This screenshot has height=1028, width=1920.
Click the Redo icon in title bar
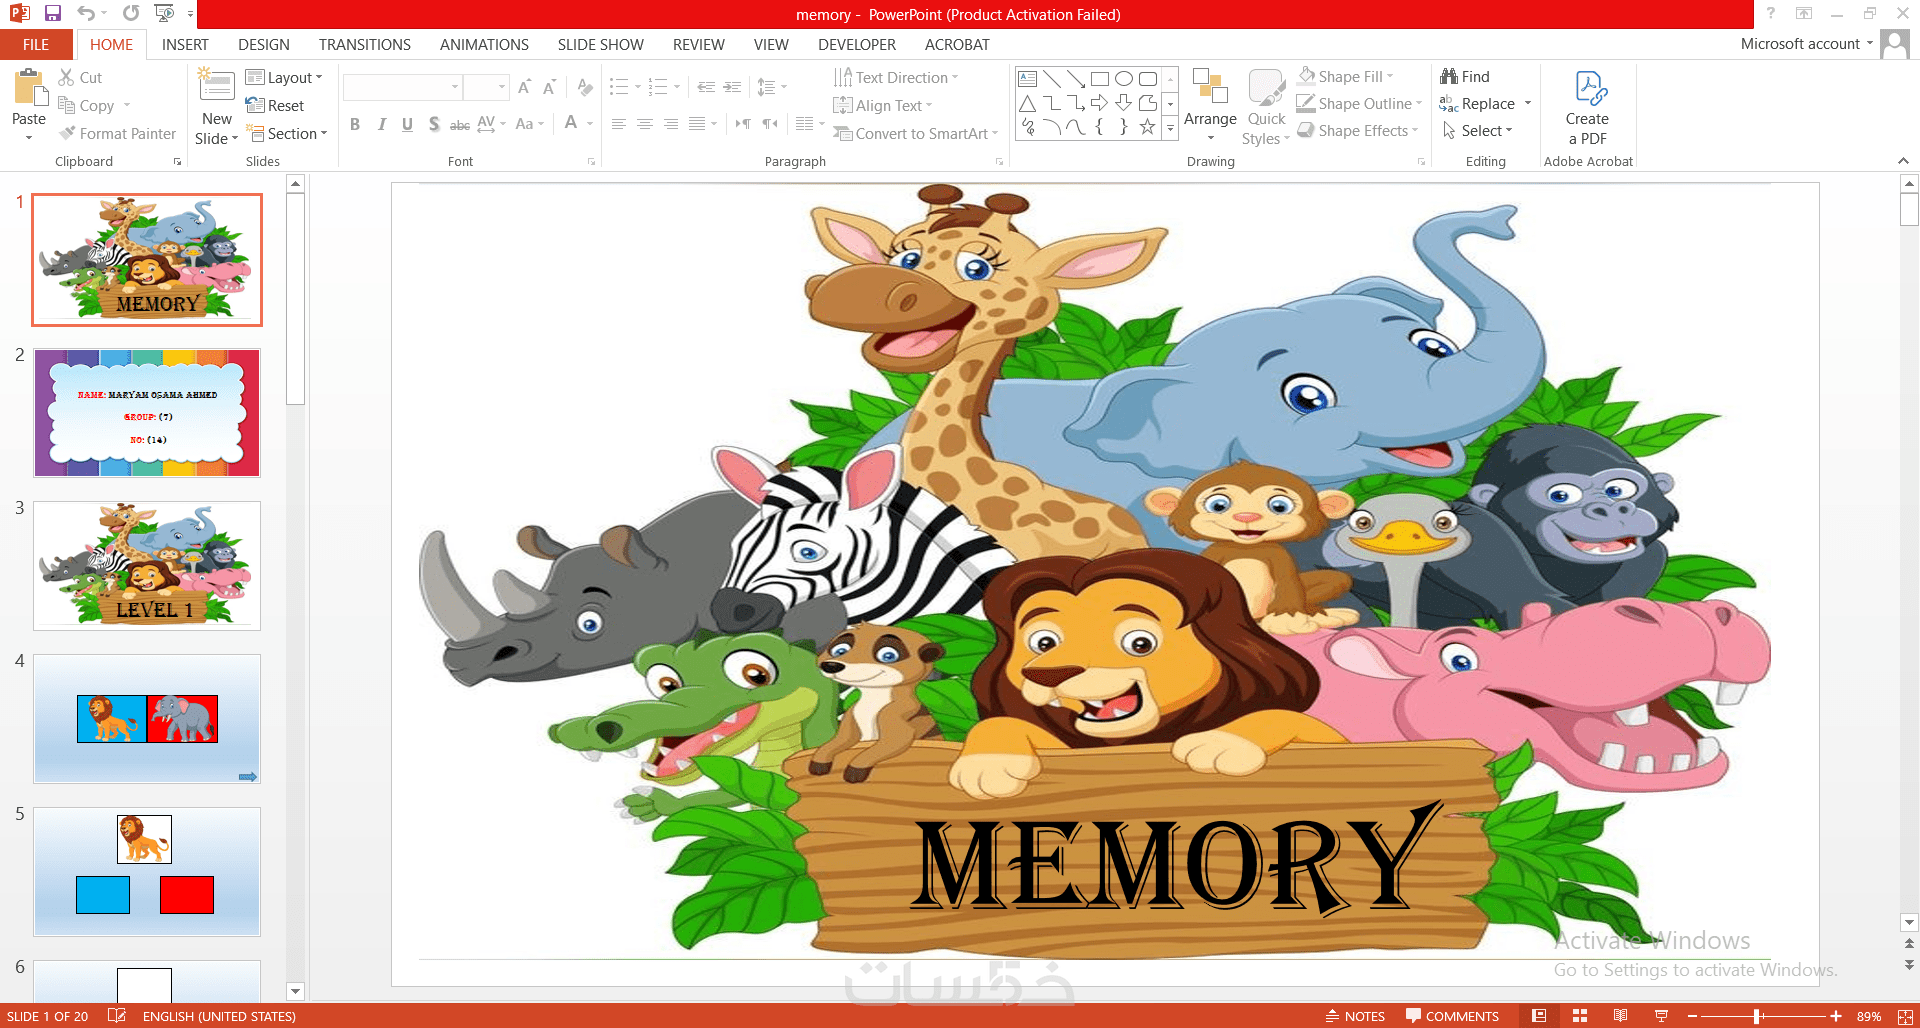point(131,14)
